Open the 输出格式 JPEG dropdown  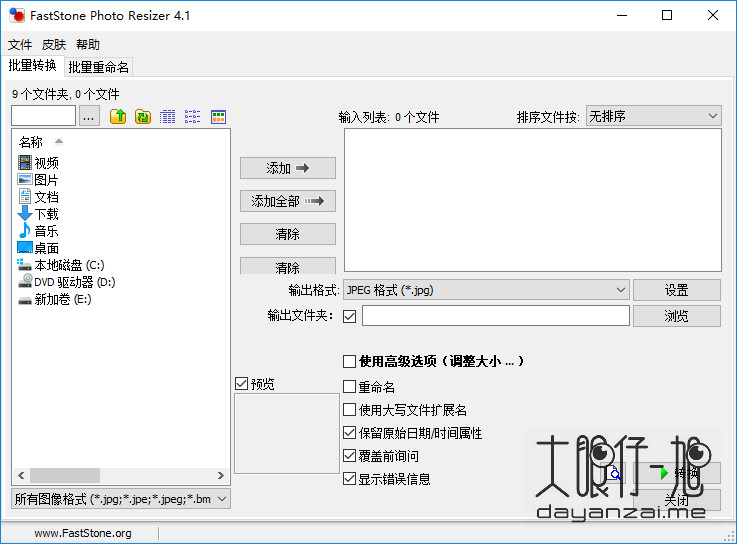point(486,290)
